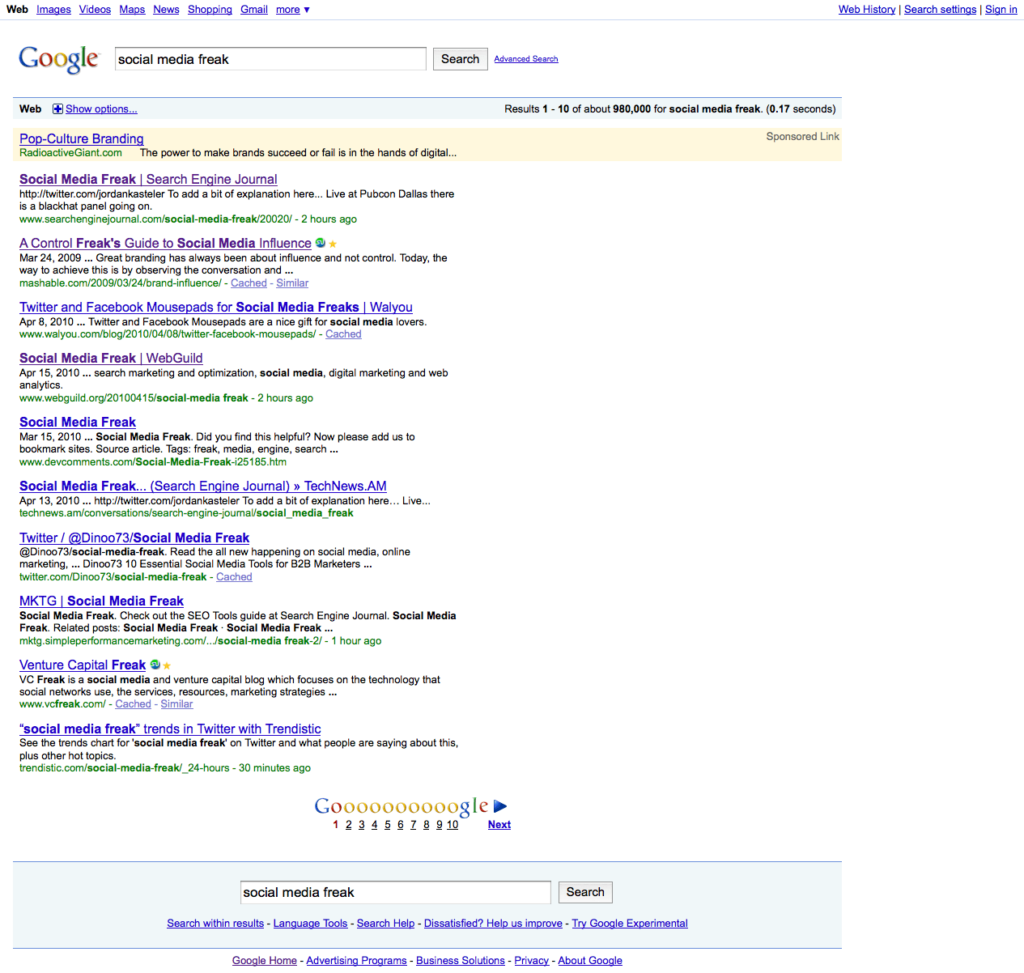Screen dimensions: 1024x973
Task: Click the bottom Search button
Action: pos(585,892)
